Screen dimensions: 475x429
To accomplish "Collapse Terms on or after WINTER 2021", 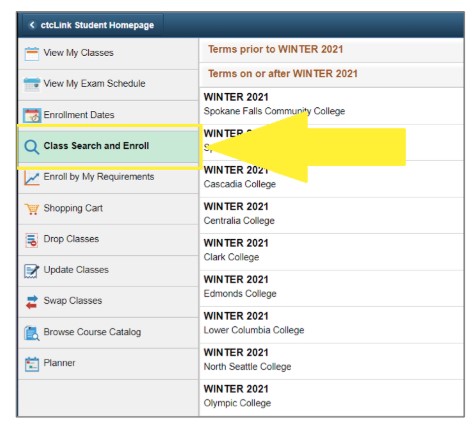I will pos(331,75).
